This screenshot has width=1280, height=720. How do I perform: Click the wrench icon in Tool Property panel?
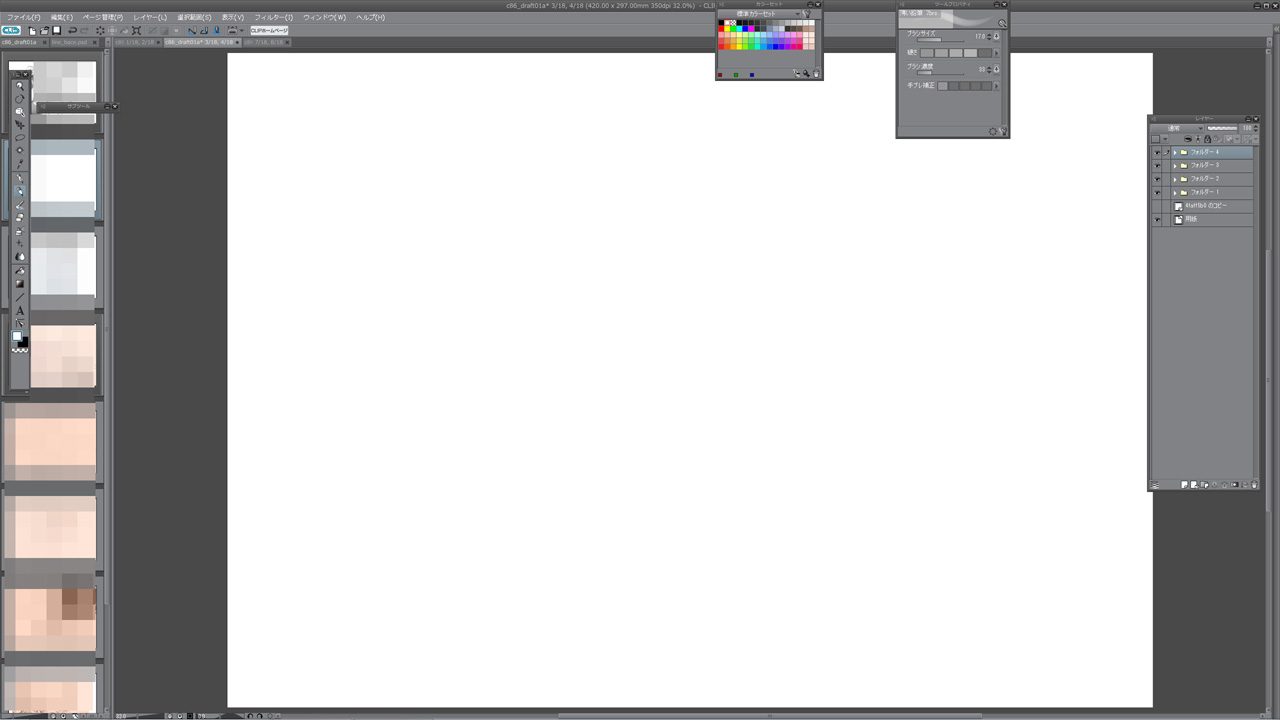coord(1003,131)
